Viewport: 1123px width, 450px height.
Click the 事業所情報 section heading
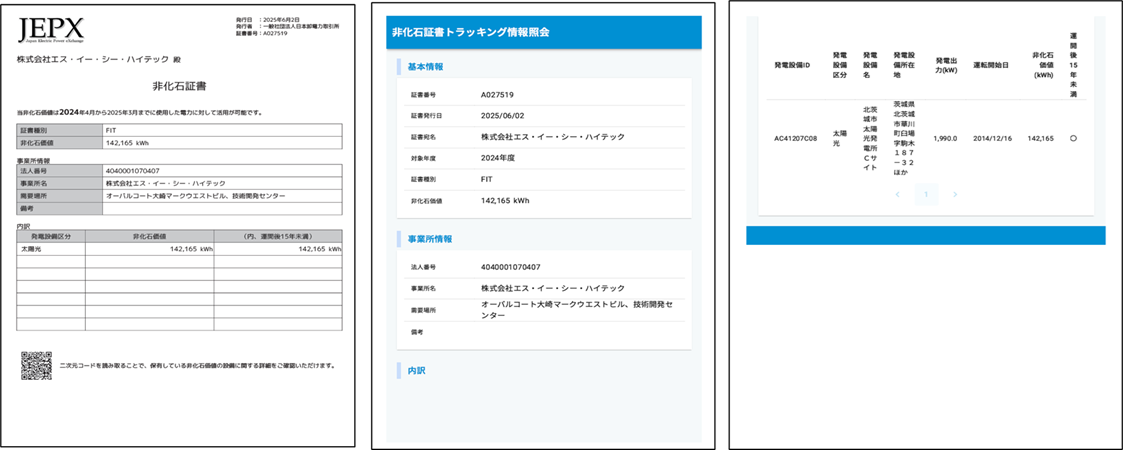click(x=429, y=239)
